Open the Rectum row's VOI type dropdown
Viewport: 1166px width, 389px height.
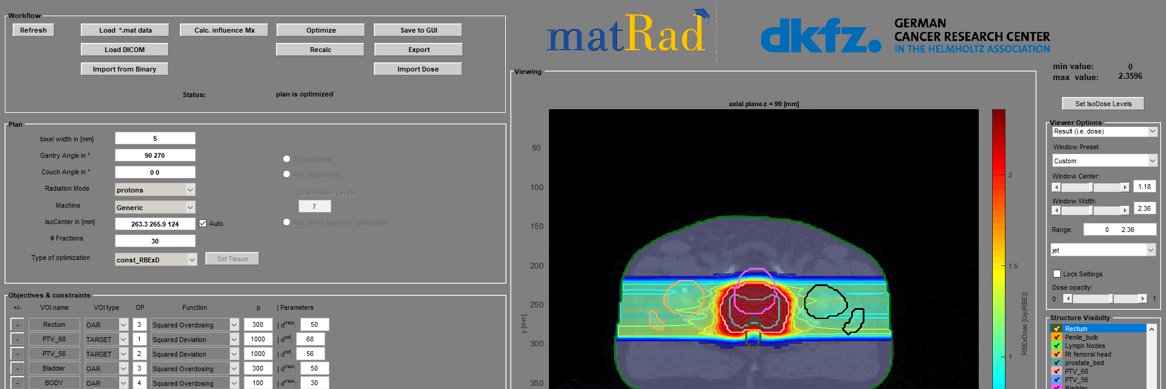coord(107,325)
